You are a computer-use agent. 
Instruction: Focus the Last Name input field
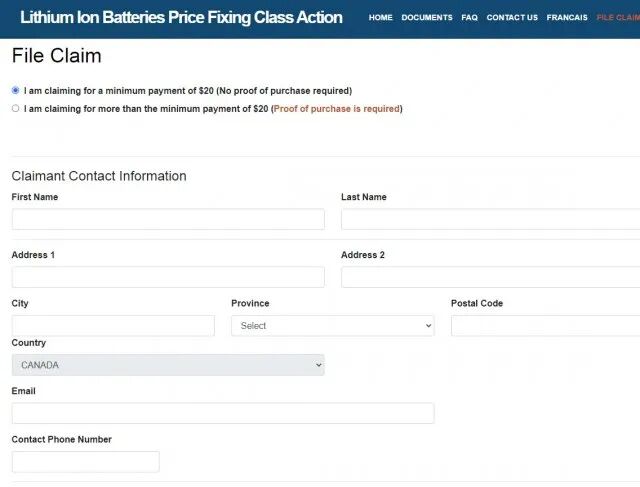pyautogui.click(x=490, y=219)
